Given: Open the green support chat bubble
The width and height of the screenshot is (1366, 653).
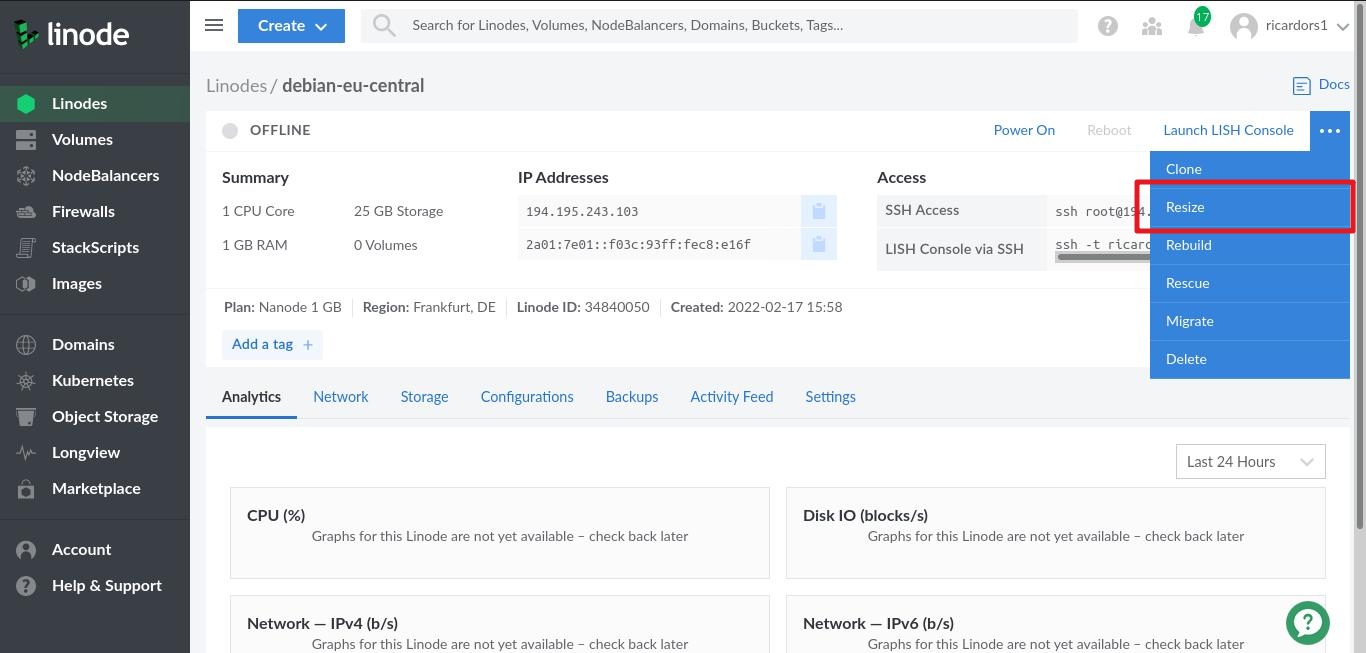Looking at the screenshot, I should 1308,622.
